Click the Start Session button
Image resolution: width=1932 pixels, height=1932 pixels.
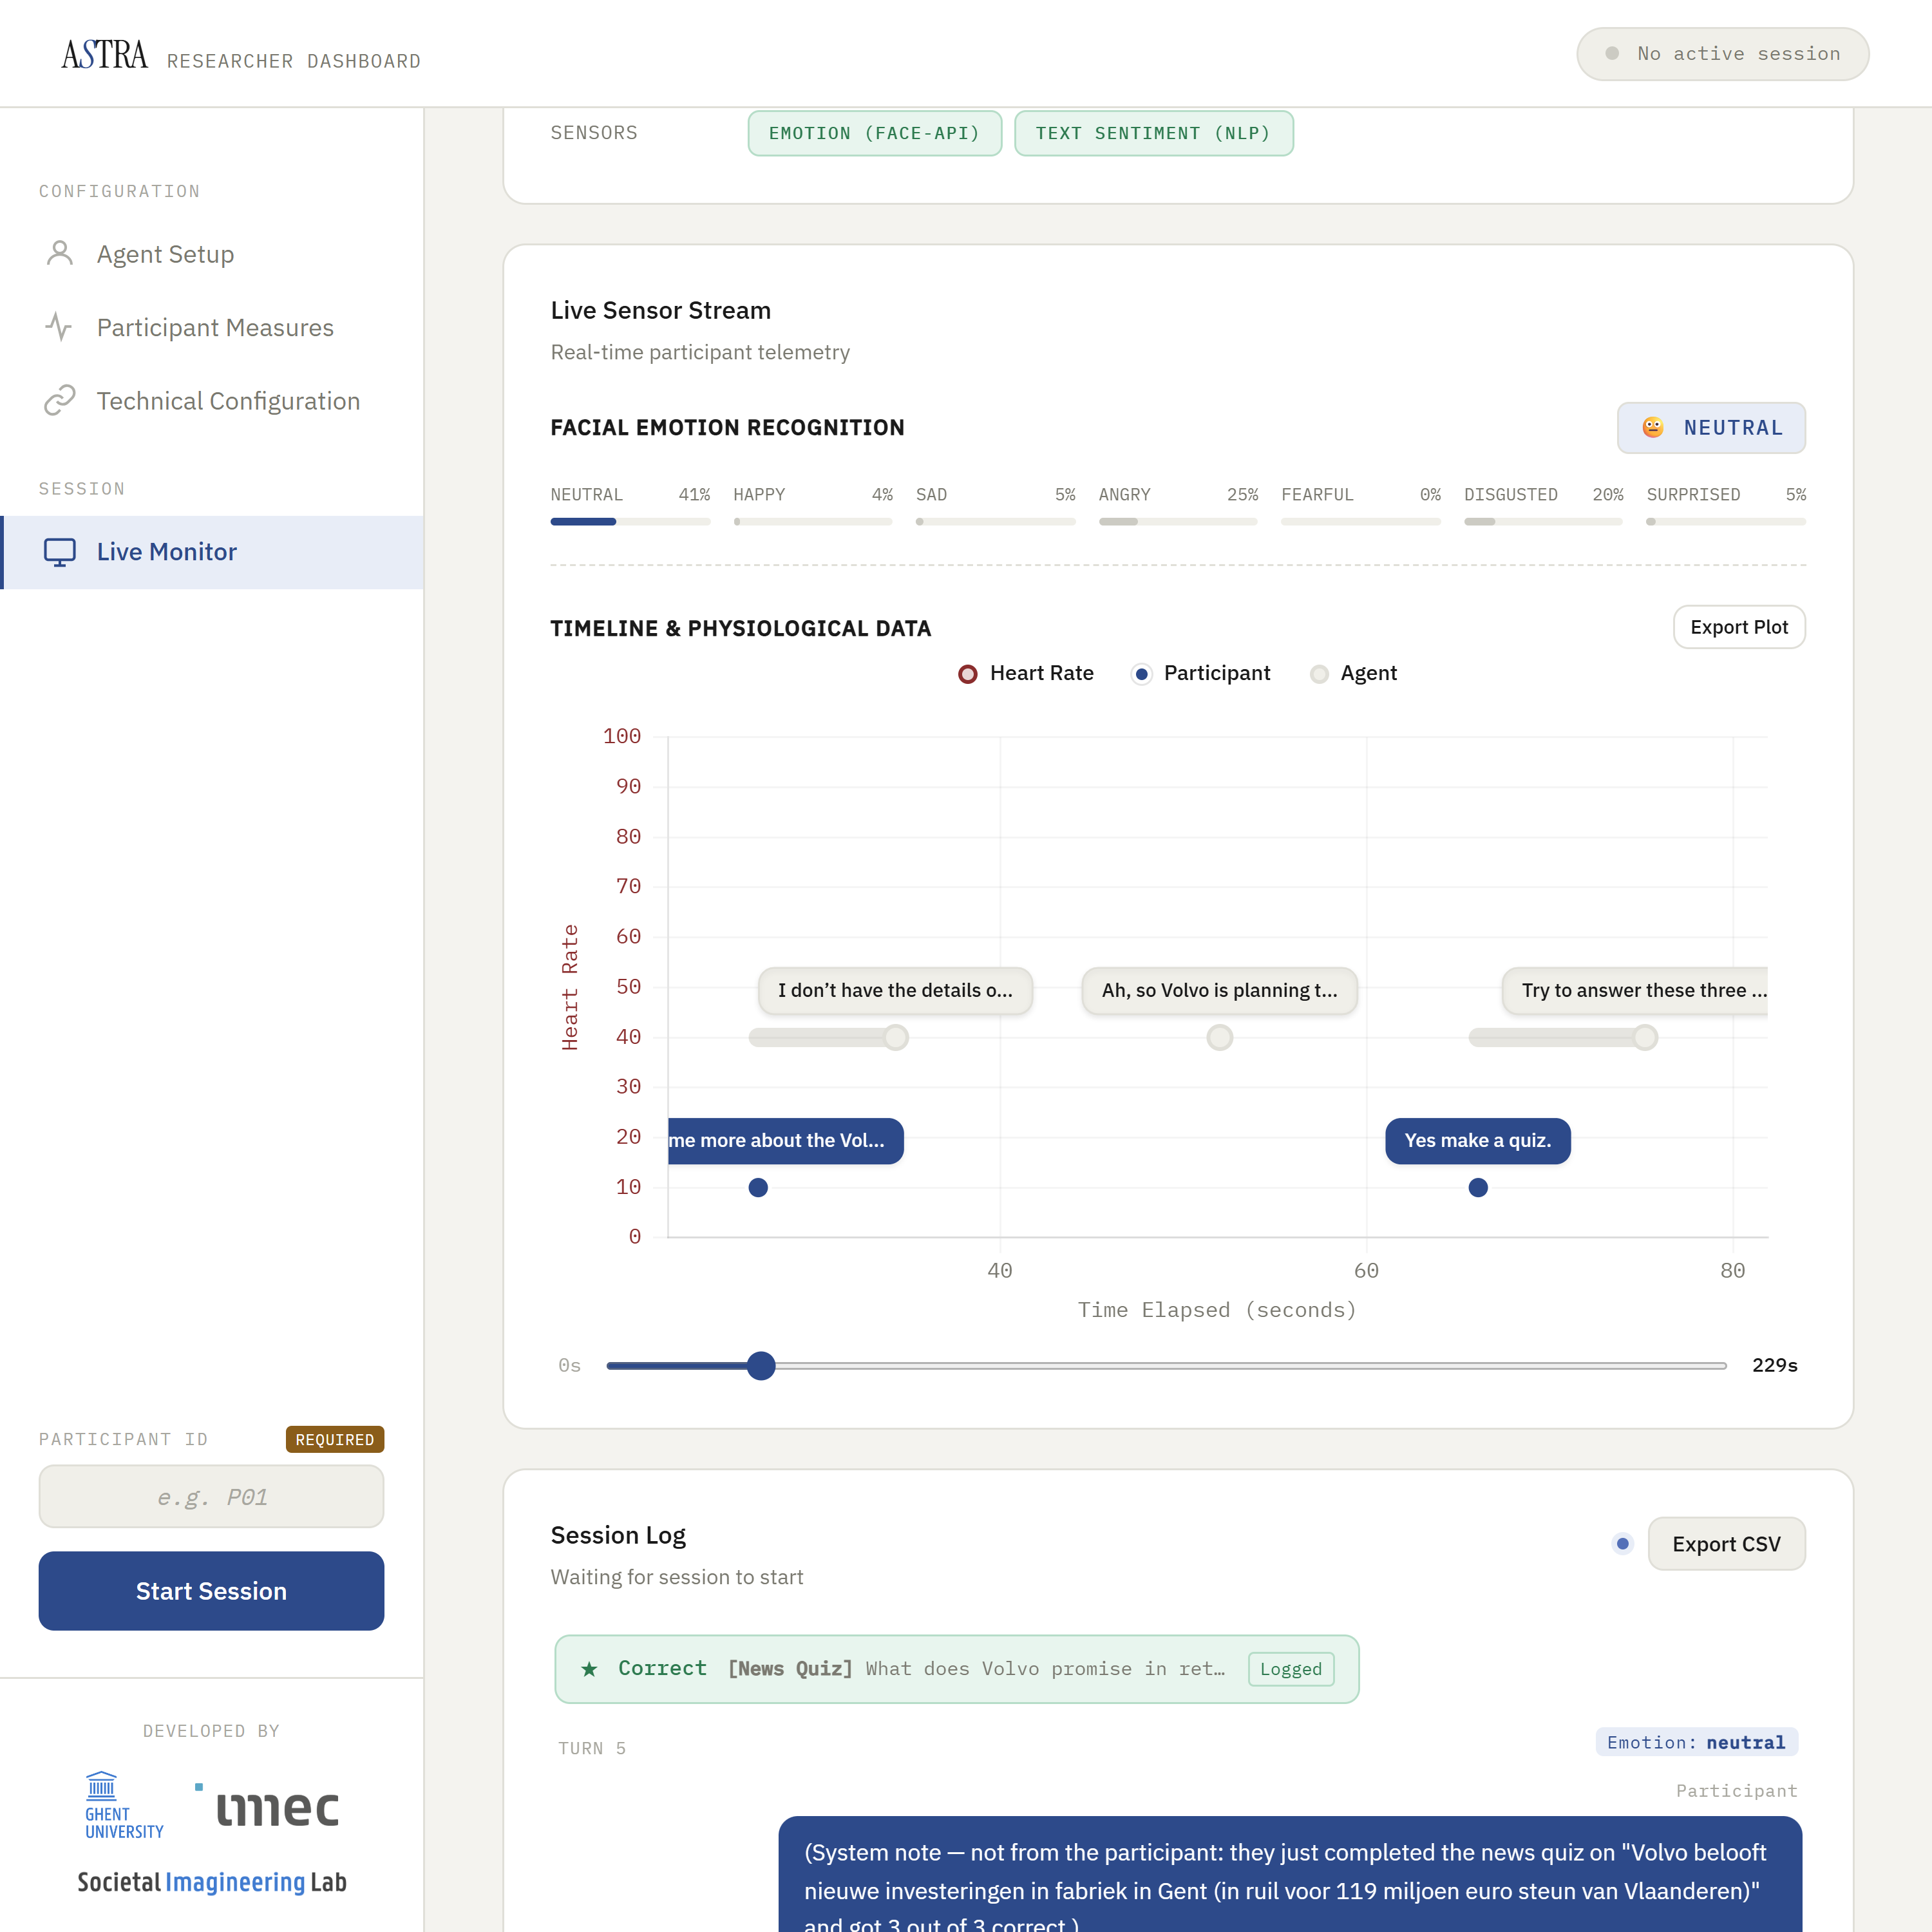click(211, 1591)
